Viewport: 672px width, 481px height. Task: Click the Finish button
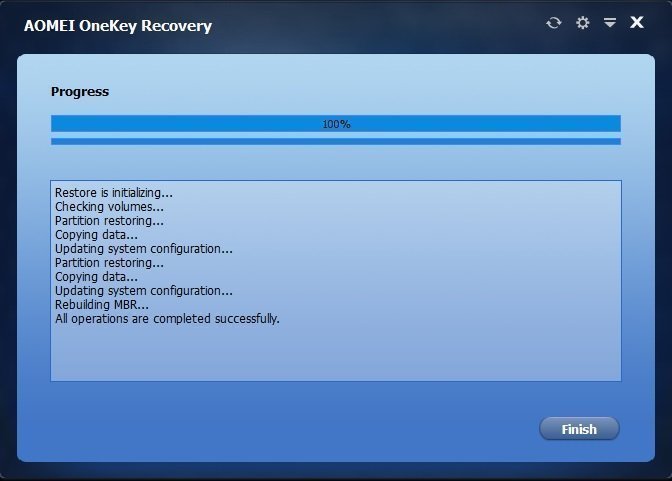[579, 429]
